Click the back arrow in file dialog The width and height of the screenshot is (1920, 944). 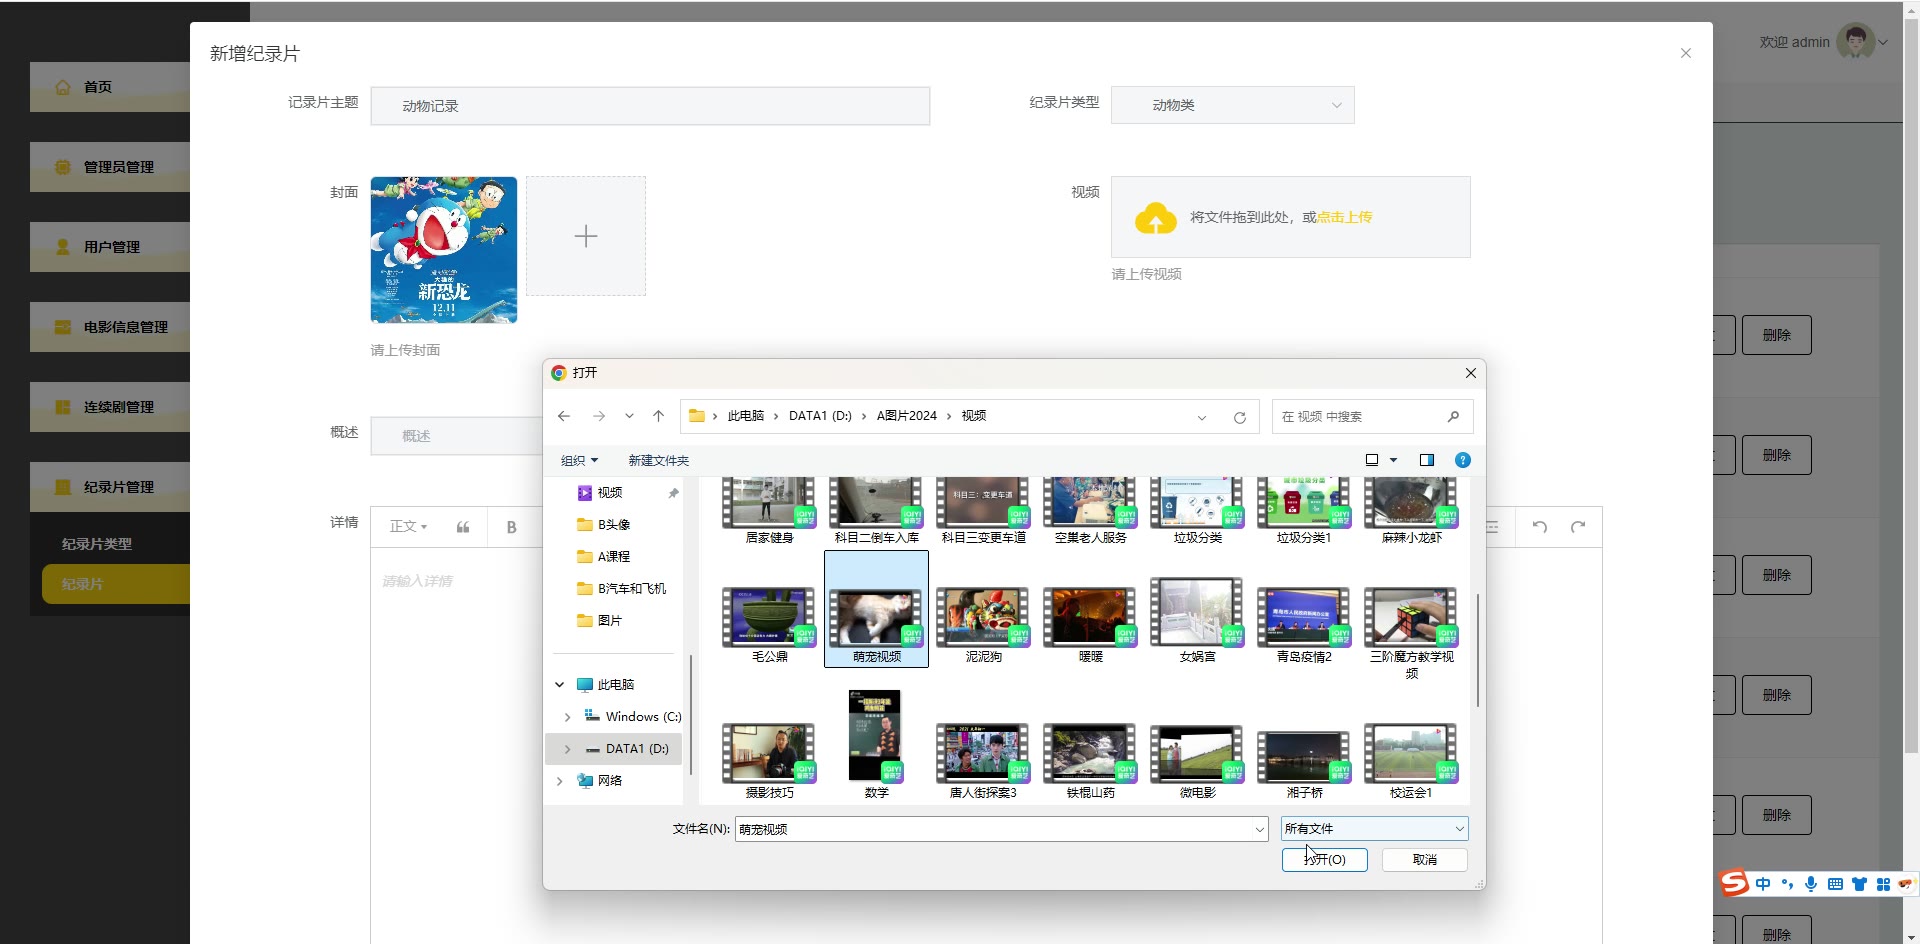pos(564,416)
